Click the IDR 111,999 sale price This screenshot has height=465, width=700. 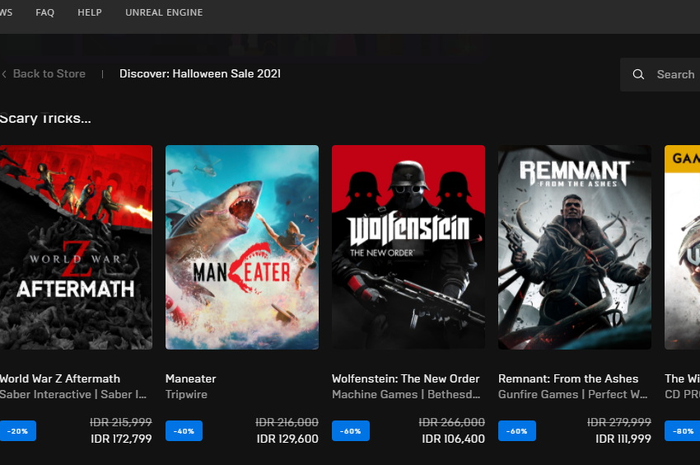(x=623, y=439)
